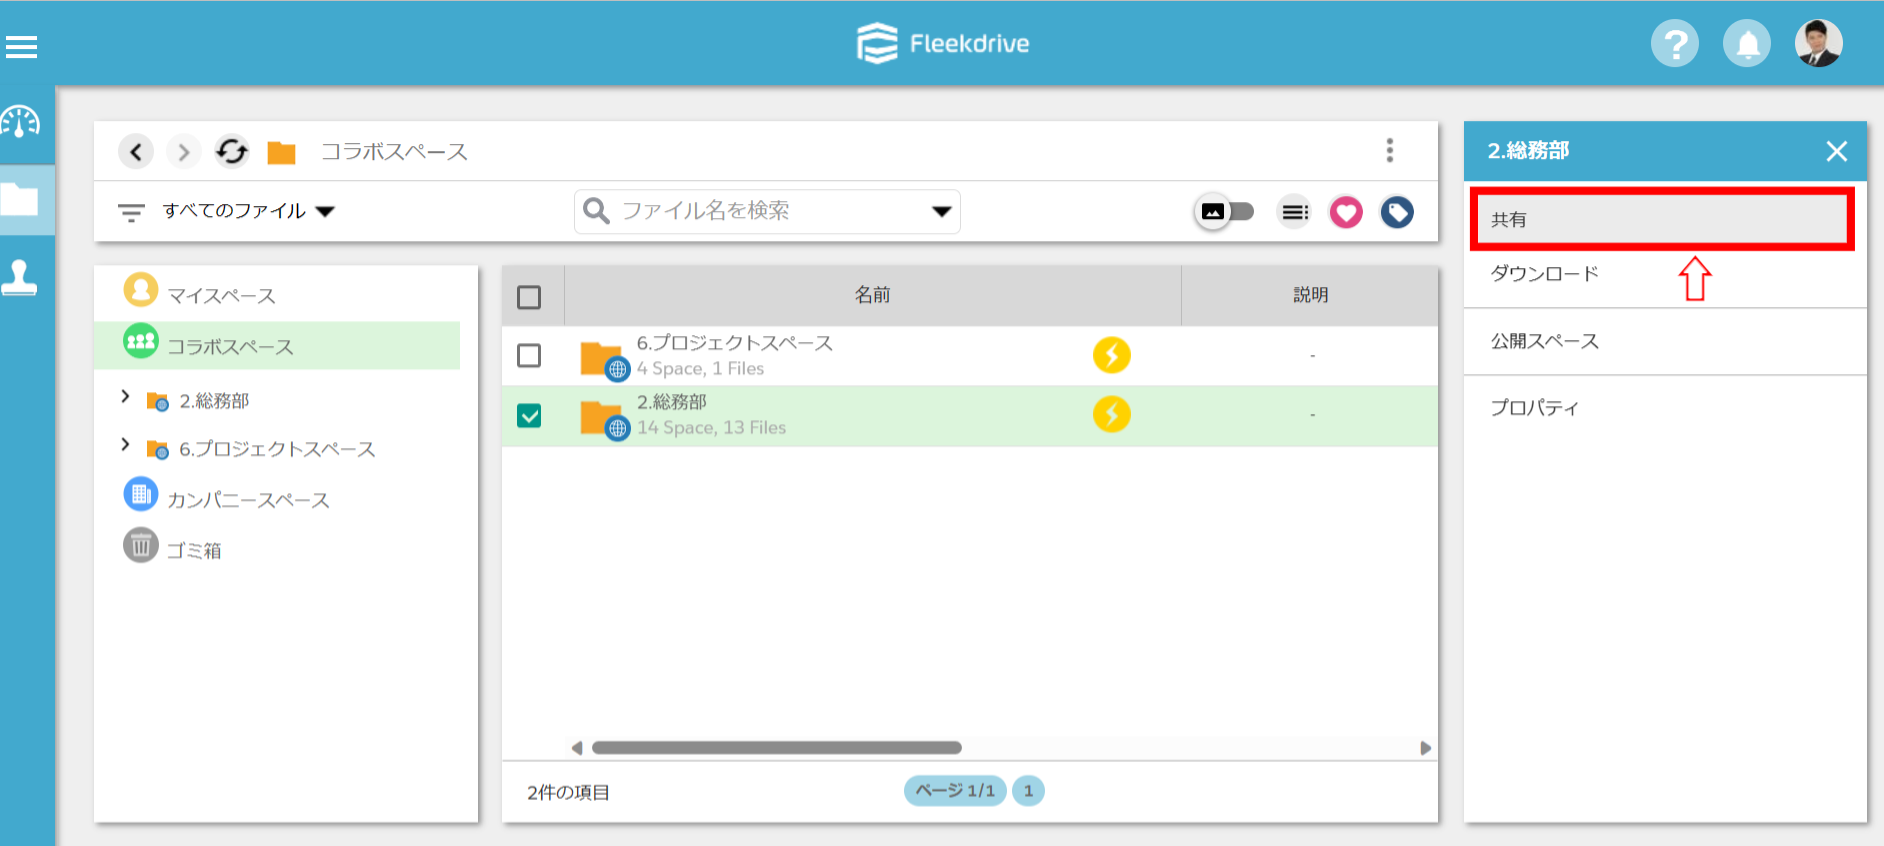Click folder icon of 6.プロジェクトスペース in list

point(604,360)
